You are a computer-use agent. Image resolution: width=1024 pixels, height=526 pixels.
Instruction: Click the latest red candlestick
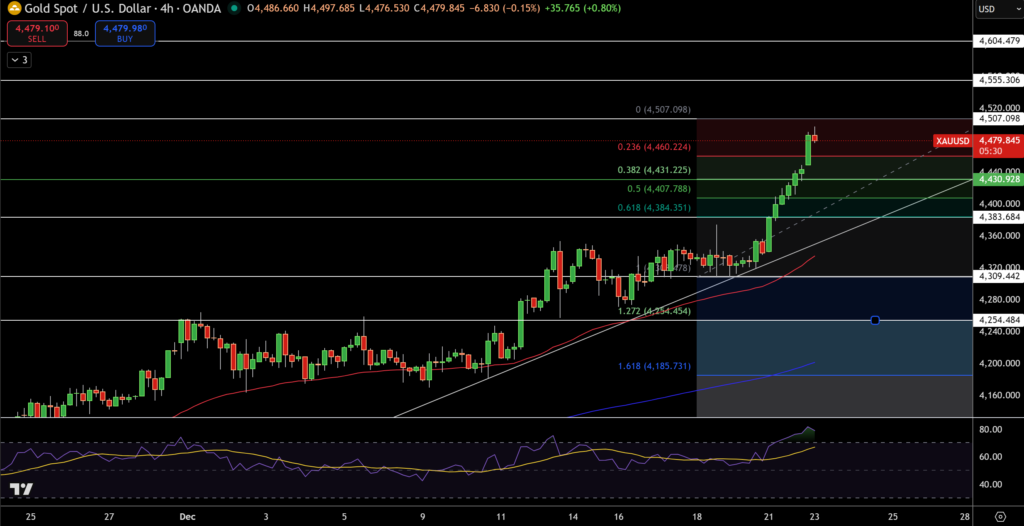coord(815,137)
